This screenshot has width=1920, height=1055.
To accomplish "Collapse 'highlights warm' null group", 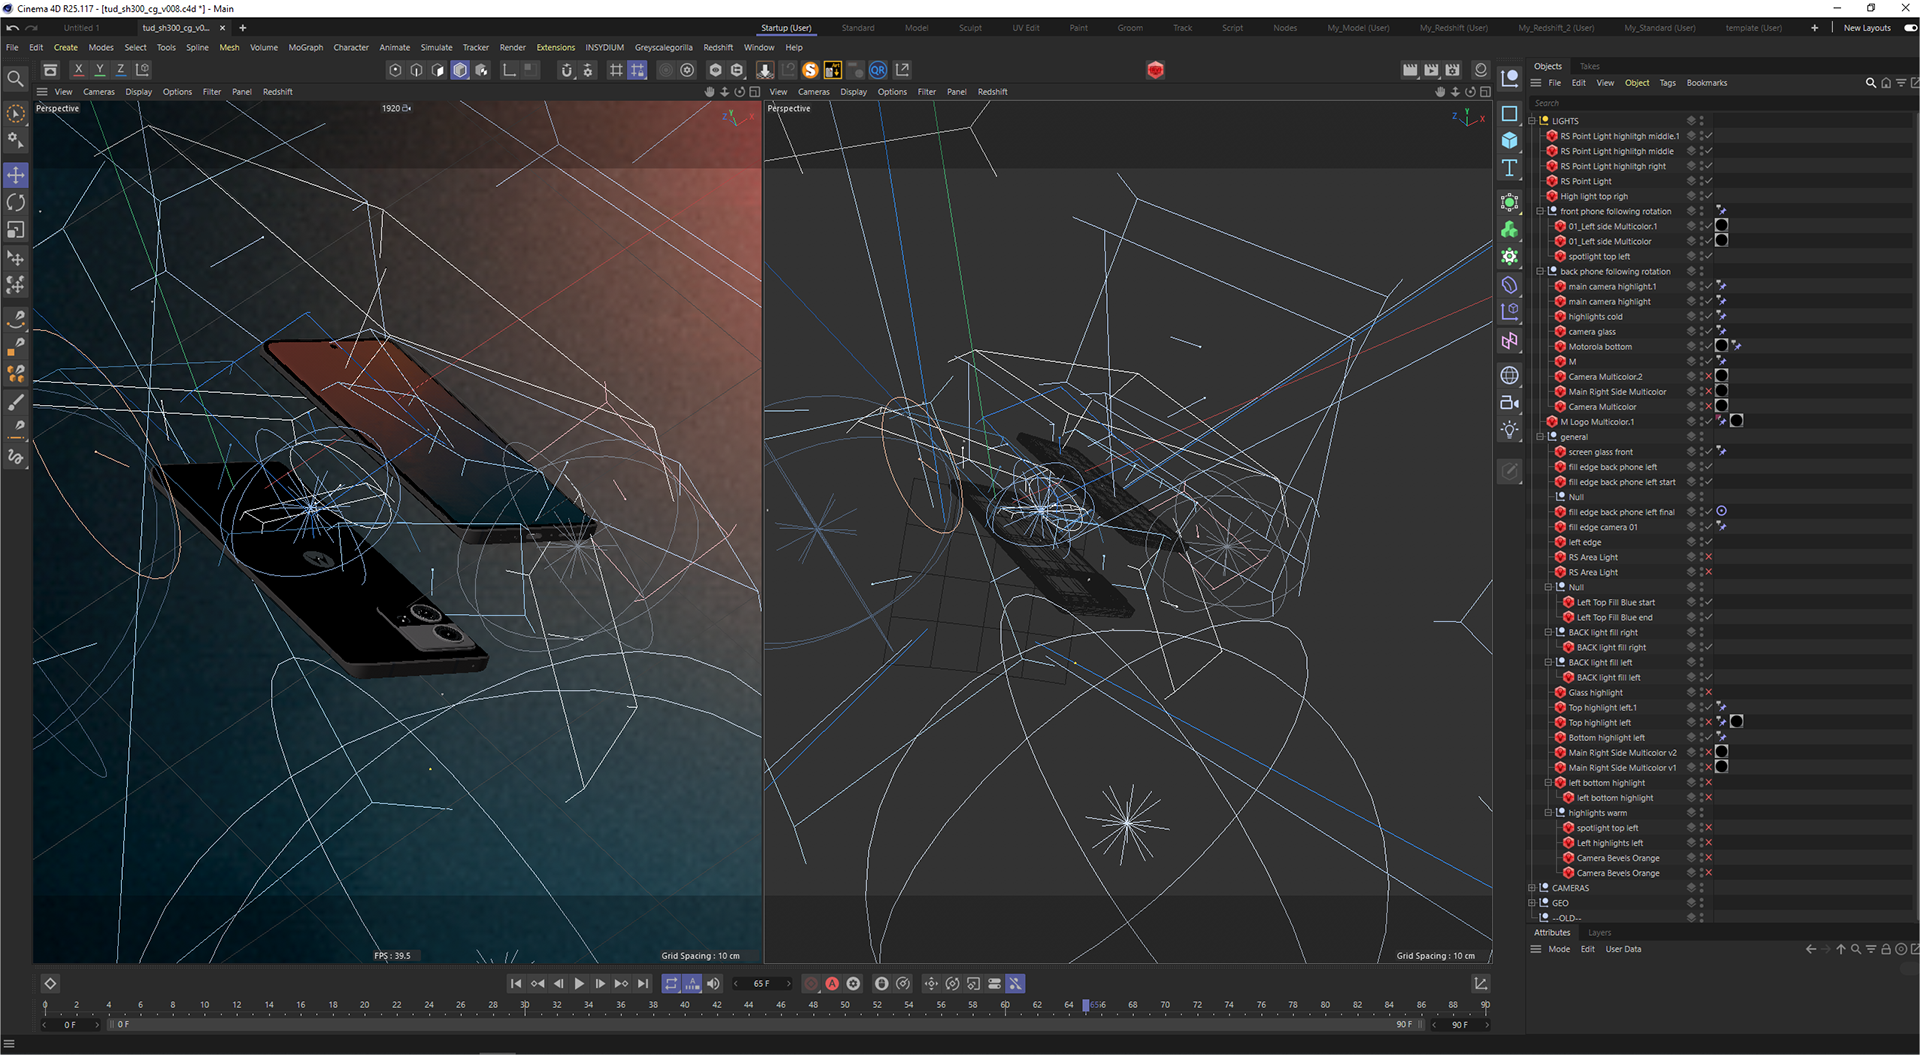I will [x=1548, y=813].
